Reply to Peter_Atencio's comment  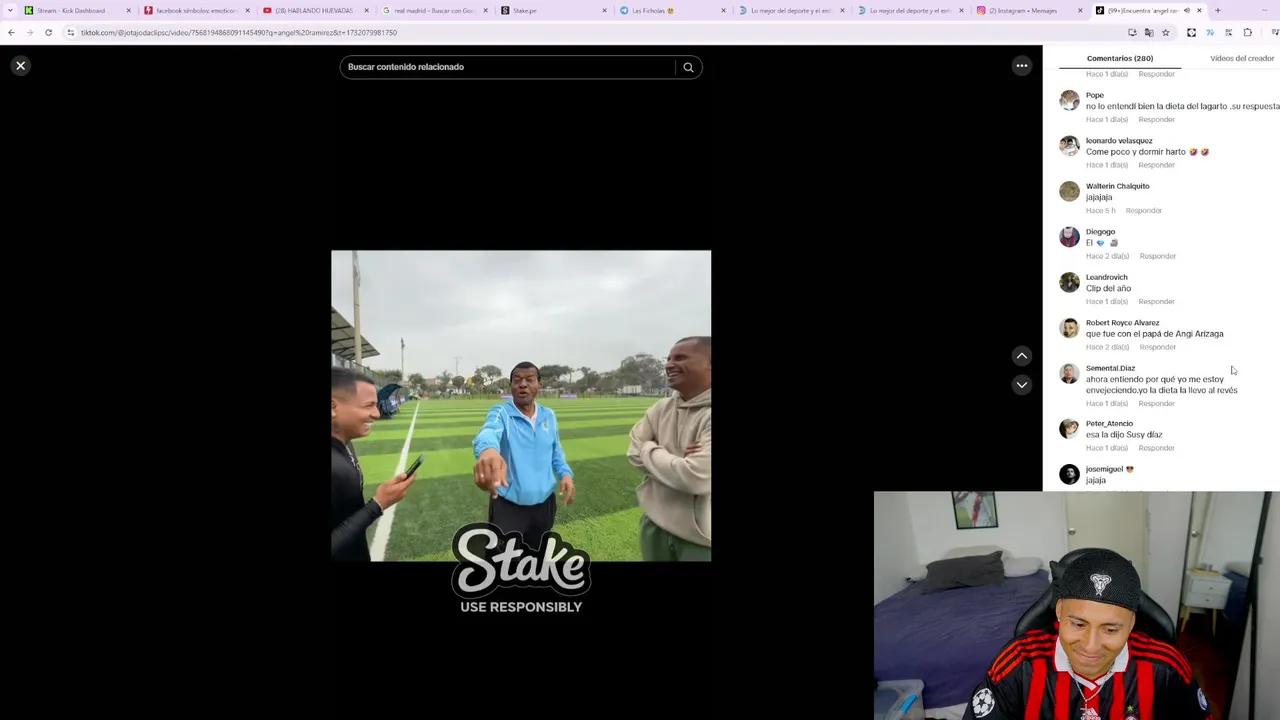point(1156,448)
